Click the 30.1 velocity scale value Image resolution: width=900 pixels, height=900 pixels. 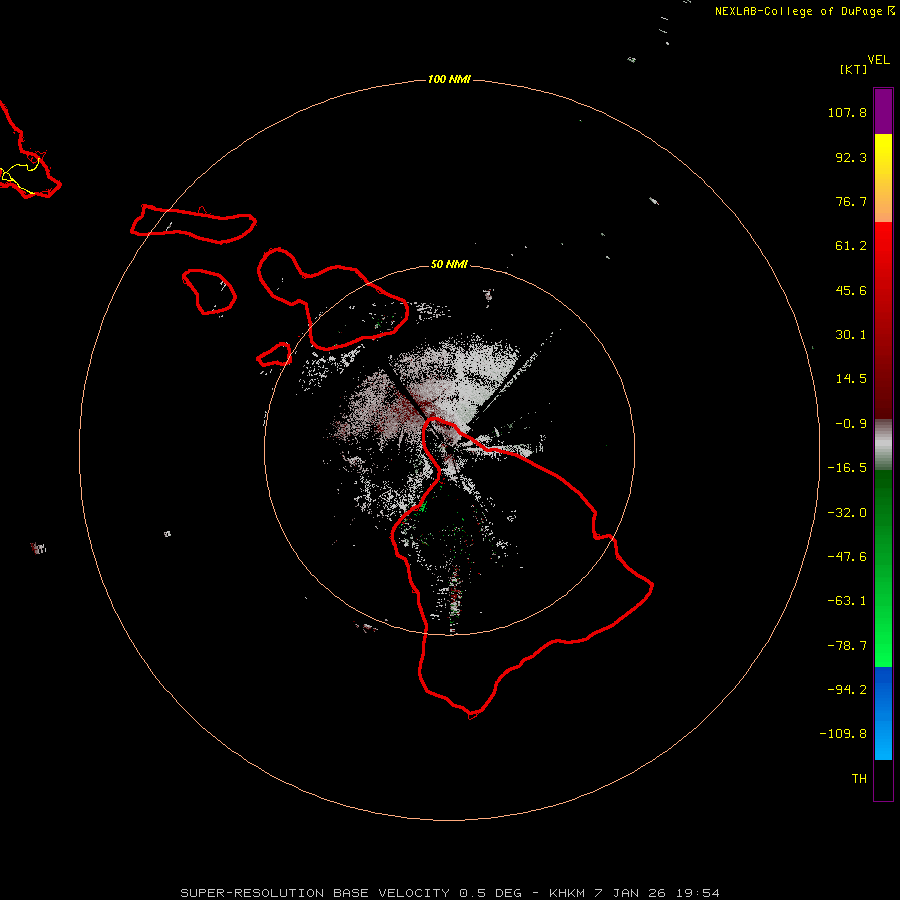click(x=851, y=335)
